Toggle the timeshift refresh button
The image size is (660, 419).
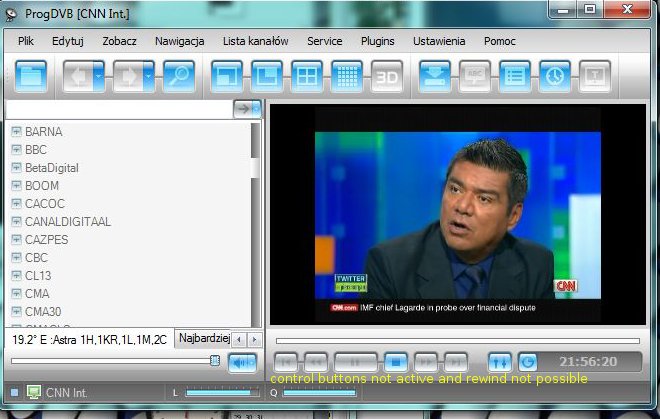527,362
